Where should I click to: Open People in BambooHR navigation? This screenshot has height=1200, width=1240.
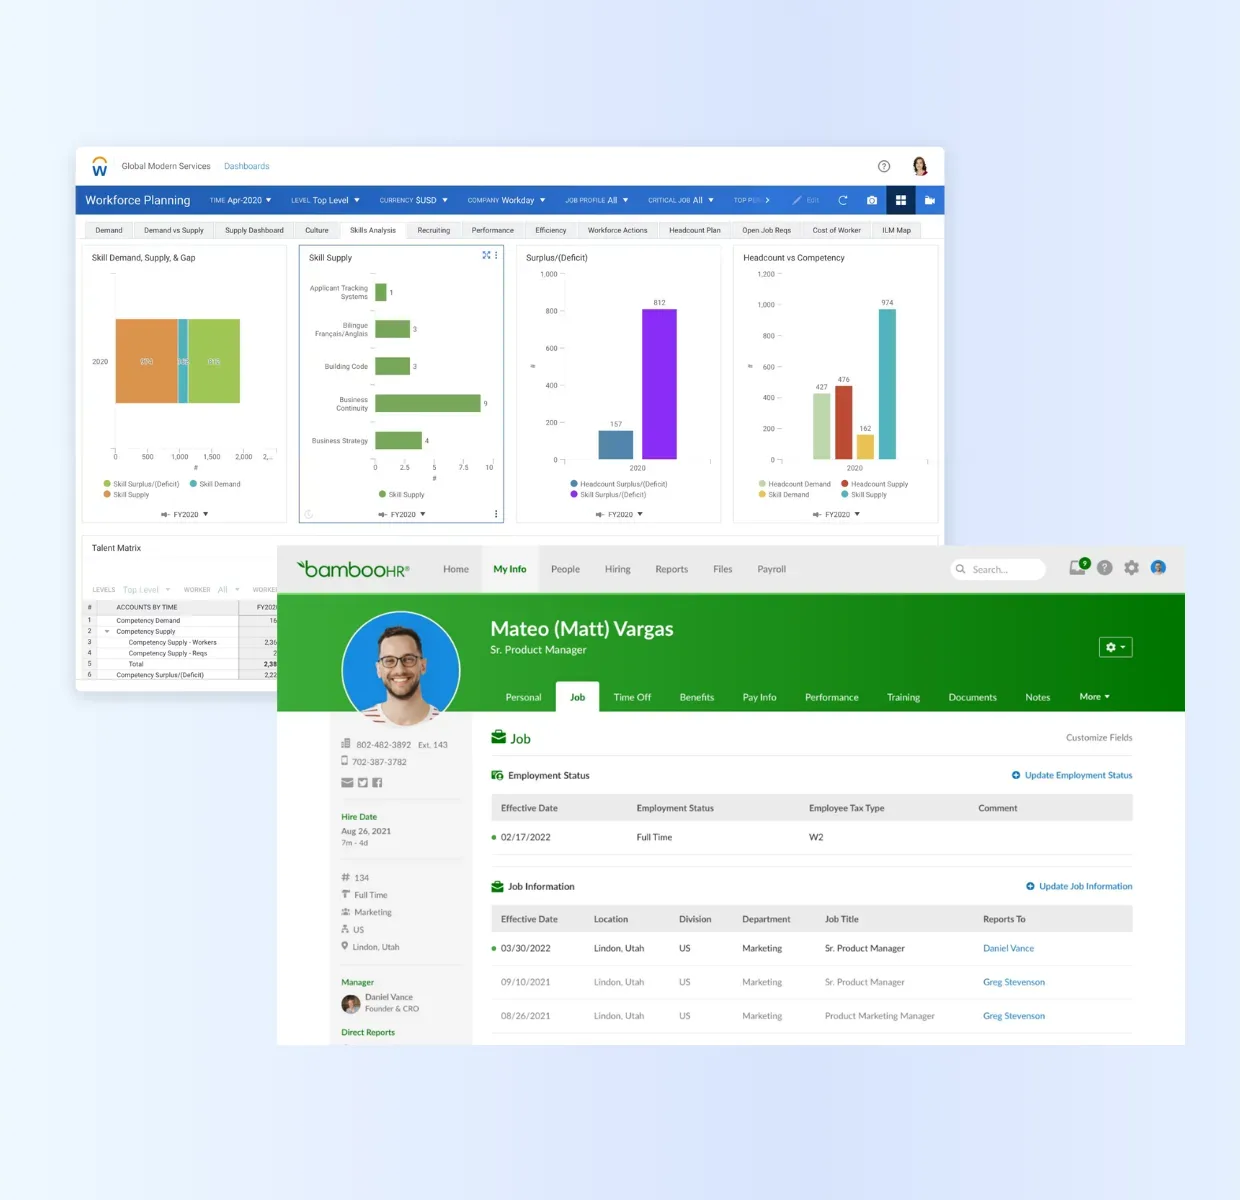(x=565, y=569)
